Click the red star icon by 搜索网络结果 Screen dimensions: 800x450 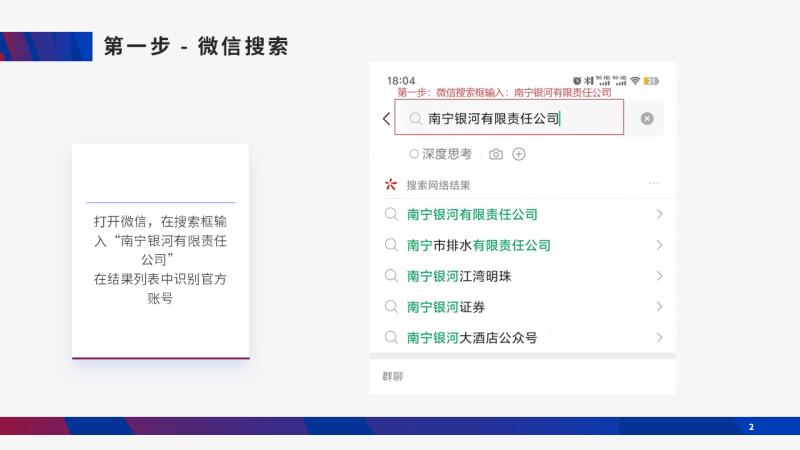coord(391,184)
